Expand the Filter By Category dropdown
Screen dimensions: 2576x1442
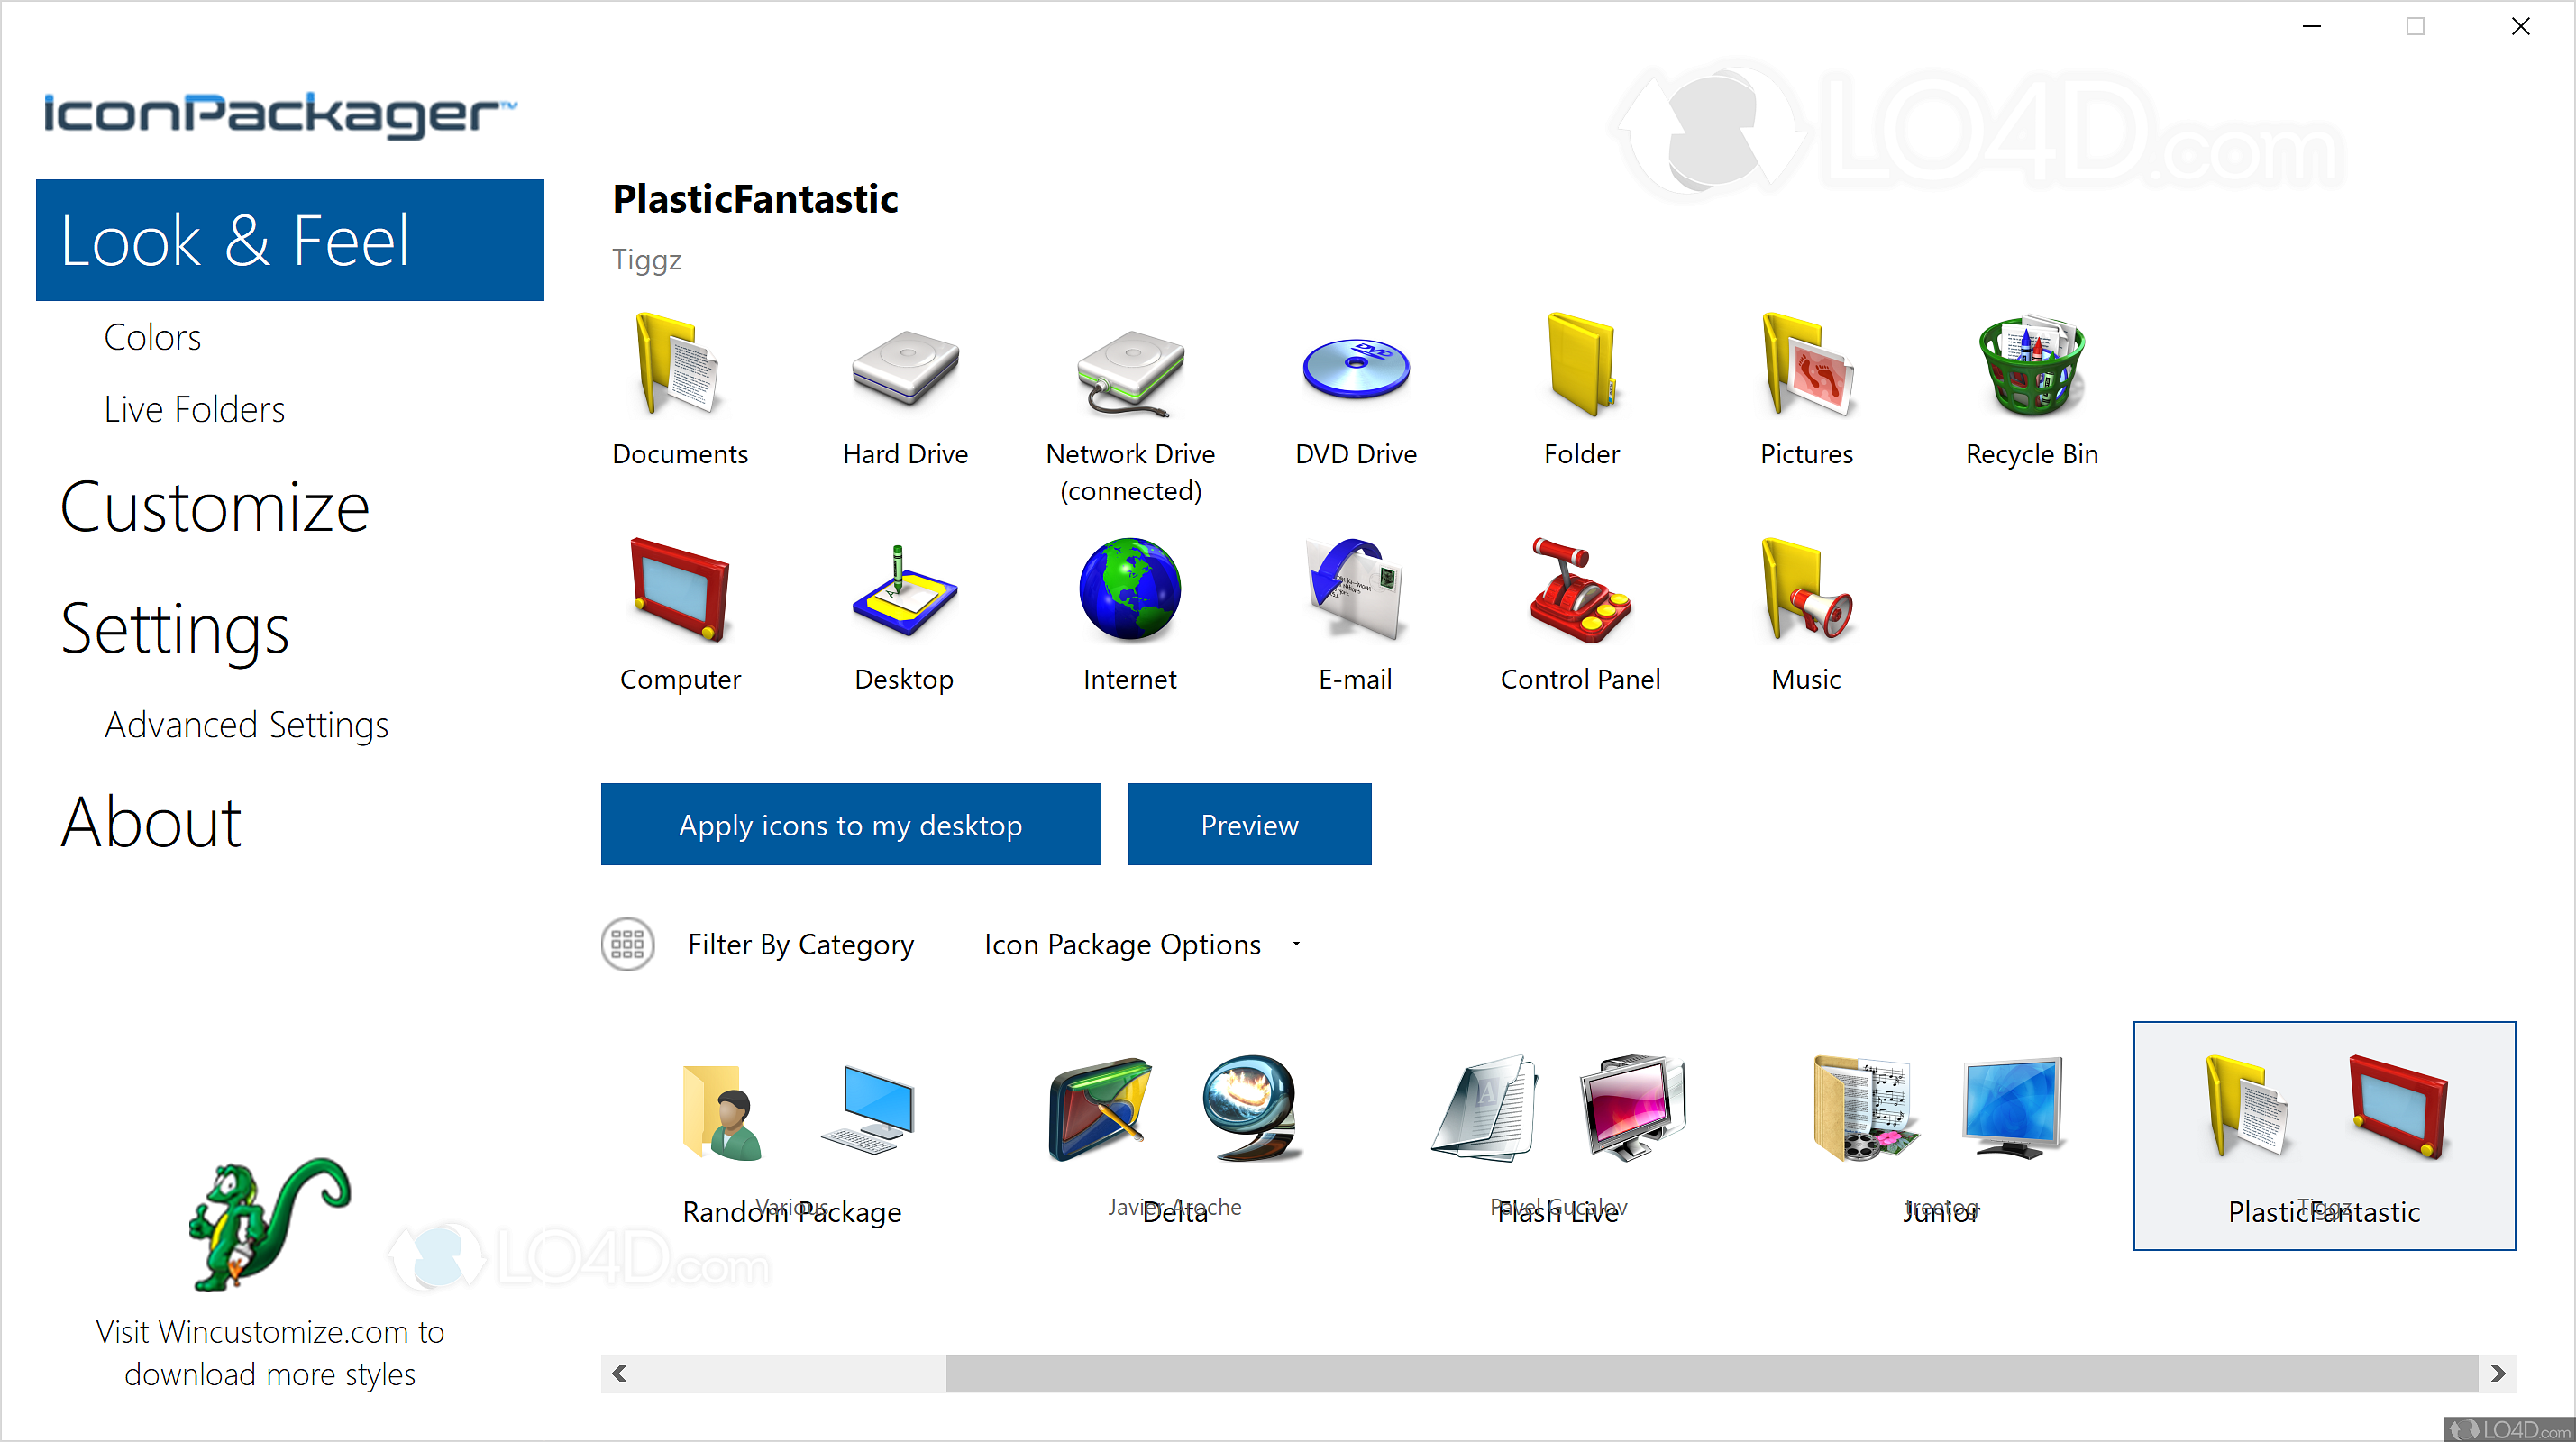coord(801,943)
